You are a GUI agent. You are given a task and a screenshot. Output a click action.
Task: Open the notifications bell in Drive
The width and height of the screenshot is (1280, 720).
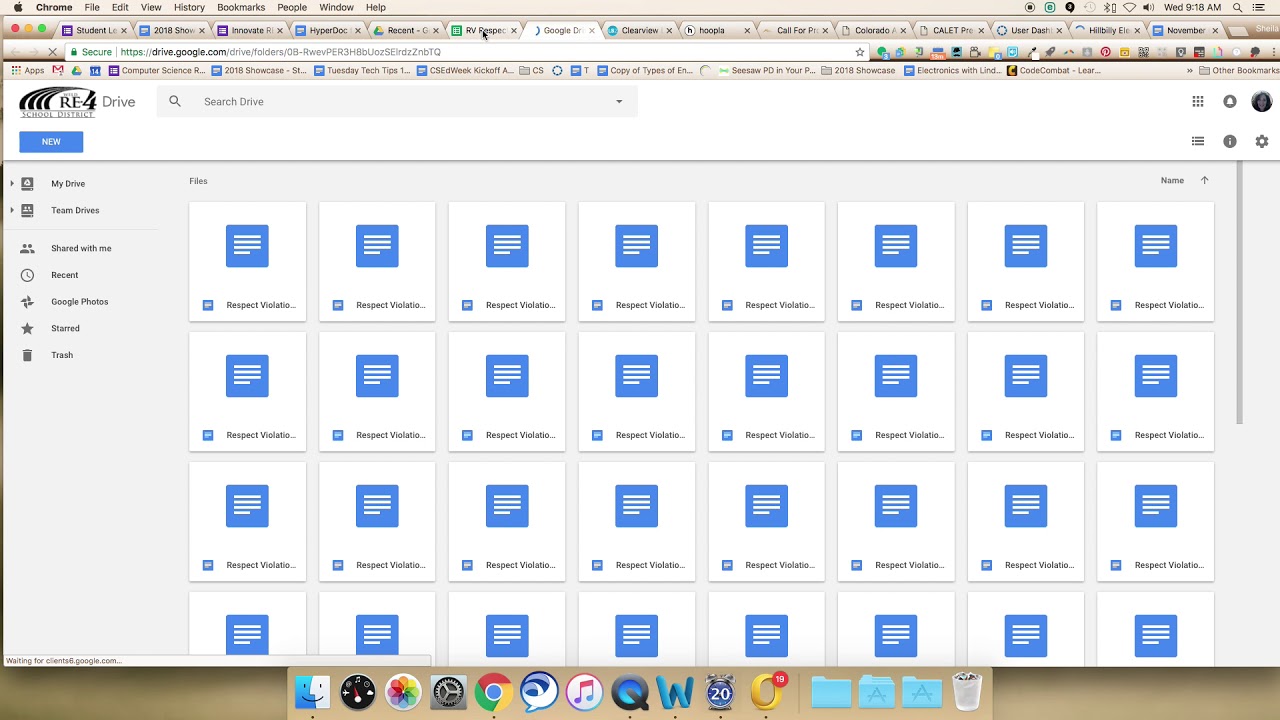pyautogui.click(x=1230, y=101)
